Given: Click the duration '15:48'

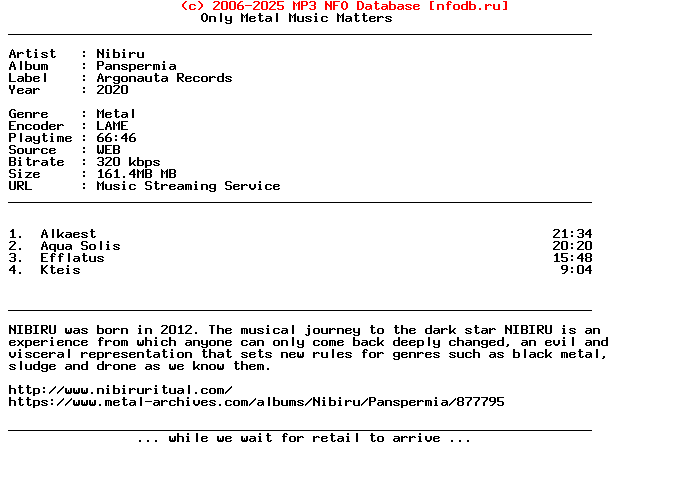Looking at the screenshot, I should (x=572, y=258).
